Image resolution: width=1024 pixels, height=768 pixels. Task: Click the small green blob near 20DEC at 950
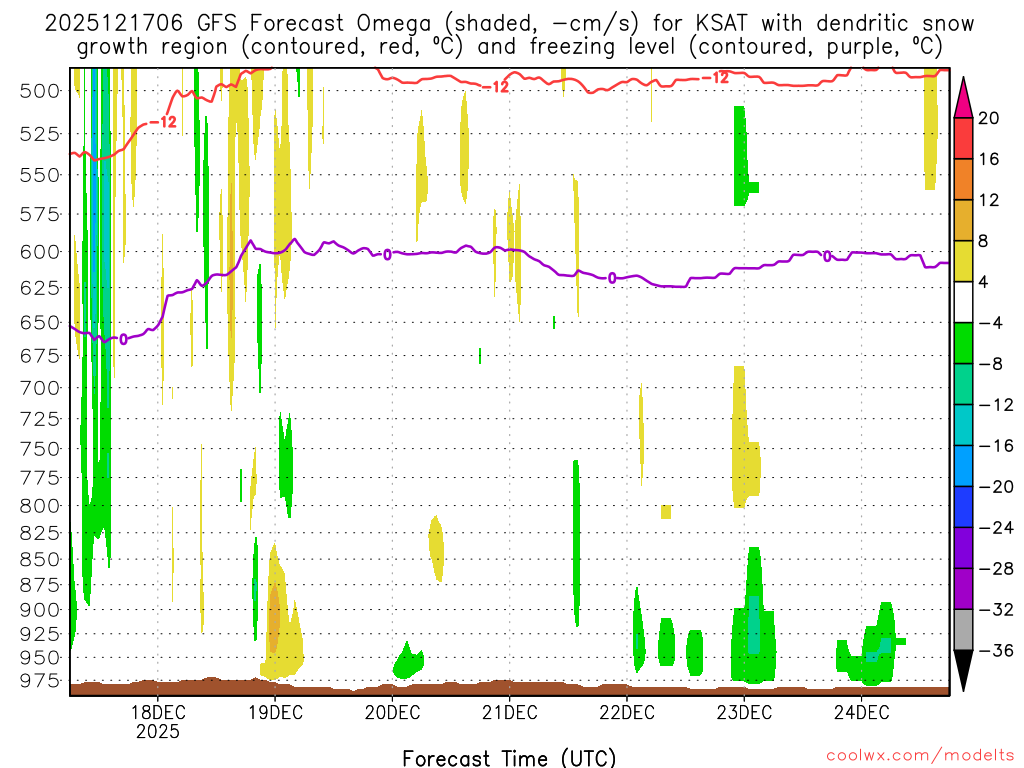(x=408, y=662)
